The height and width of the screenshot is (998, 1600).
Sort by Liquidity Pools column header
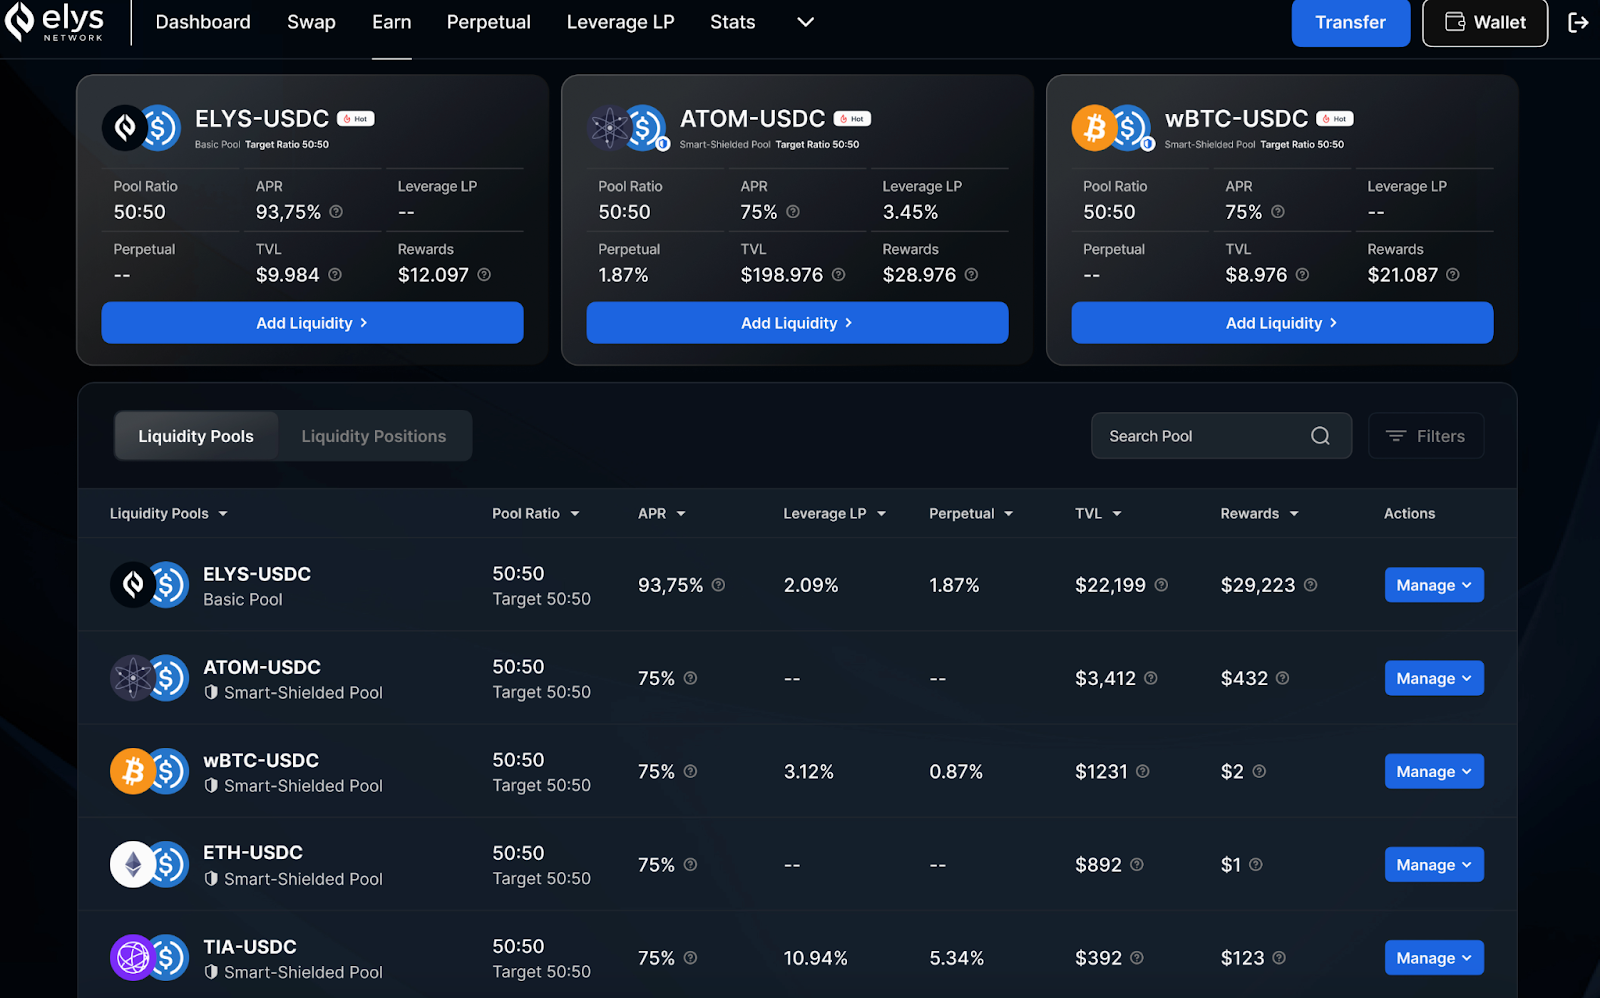point(169,514)
